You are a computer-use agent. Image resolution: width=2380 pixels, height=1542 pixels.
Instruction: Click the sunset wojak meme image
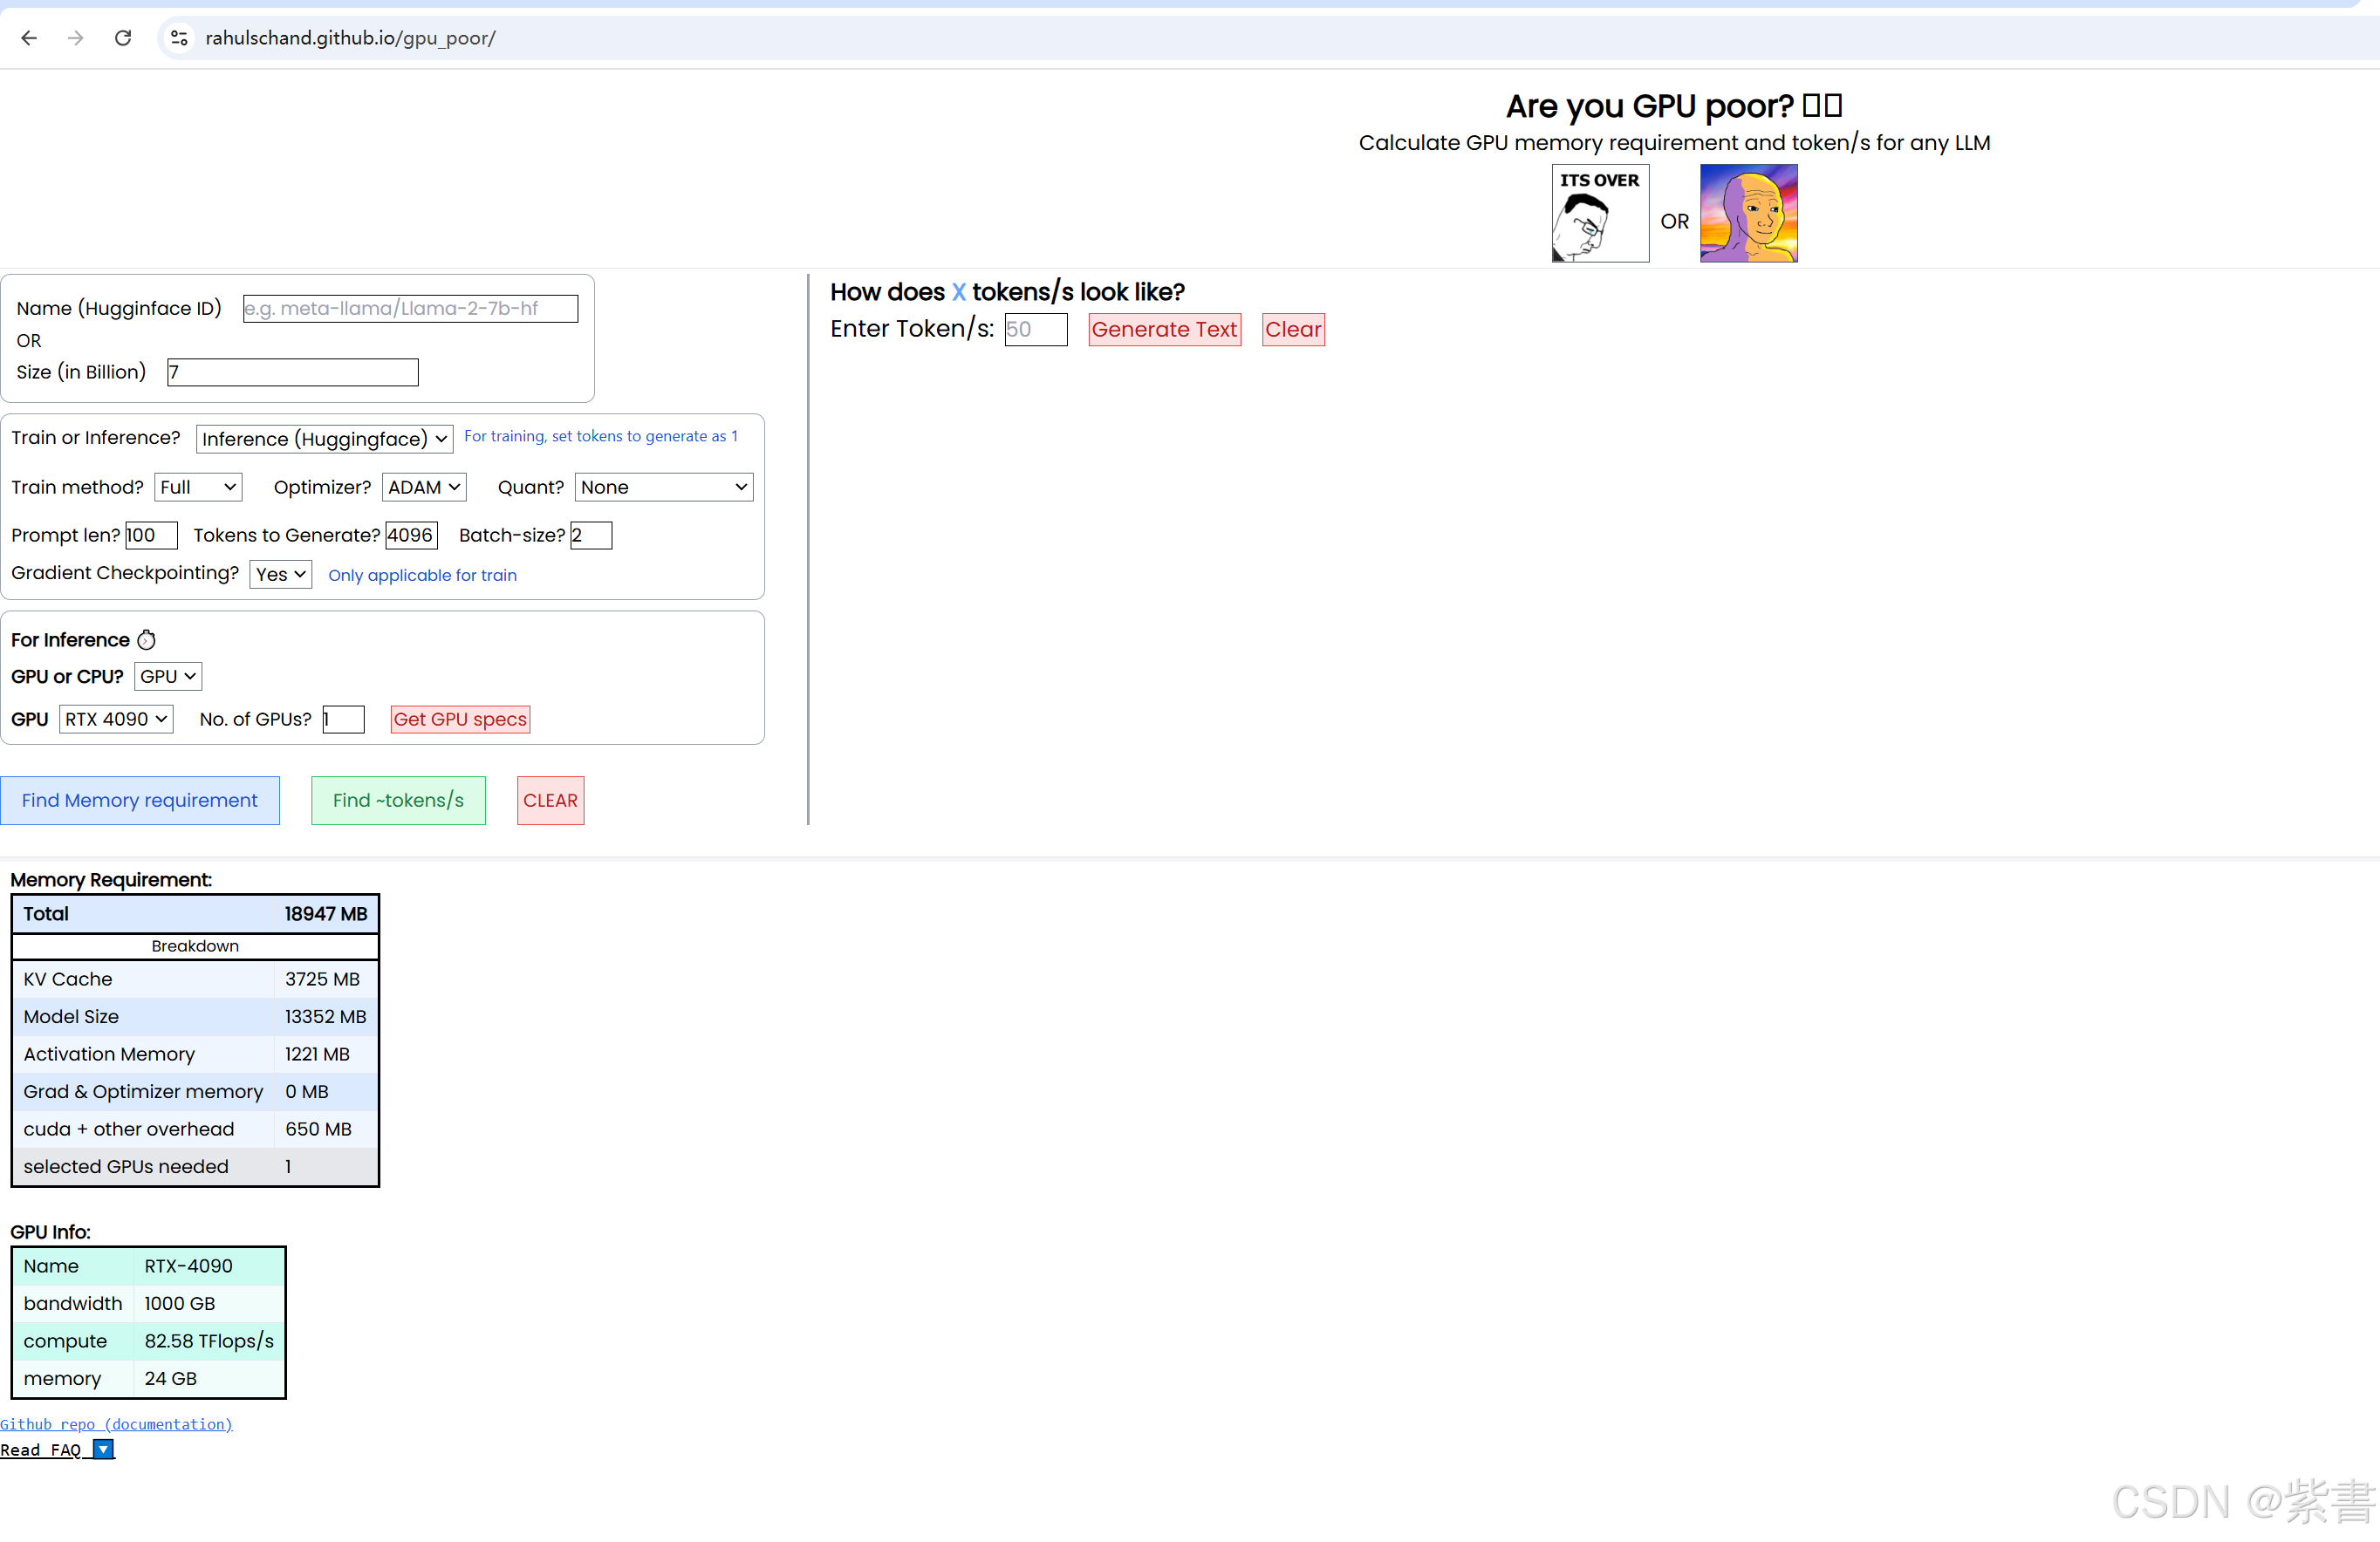1747,213
